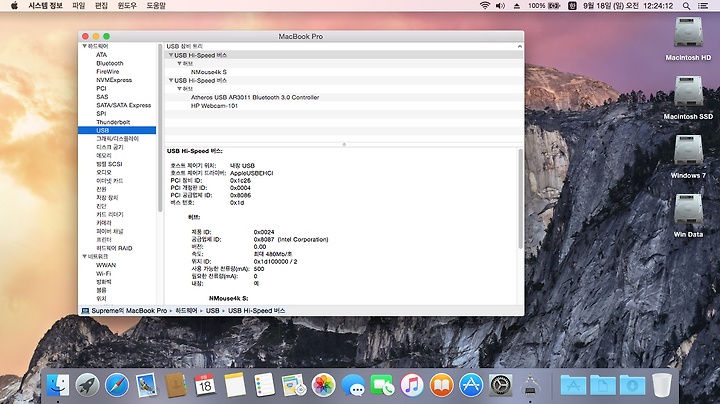The width and height of the screenshot is (720, 404).
Task: Open Photos pinwheel icon in Dock
Action: click(323, 385)
